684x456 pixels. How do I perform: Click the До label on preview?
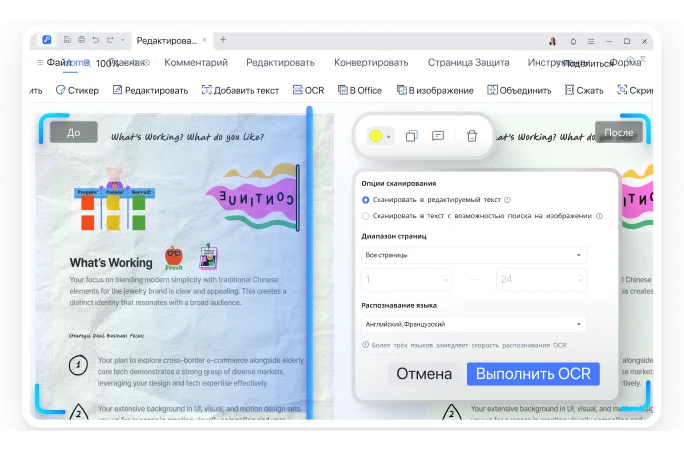click(73, 132)
